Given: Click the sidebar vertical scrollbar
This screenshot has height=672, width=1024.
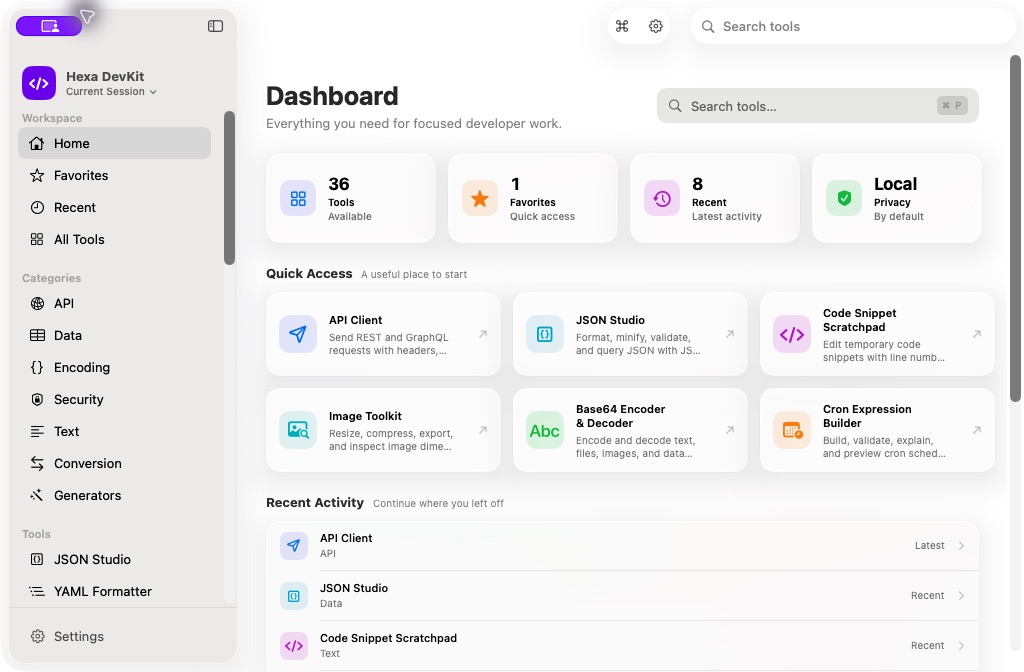Looking at the screenshot, I should pos(229,188).
